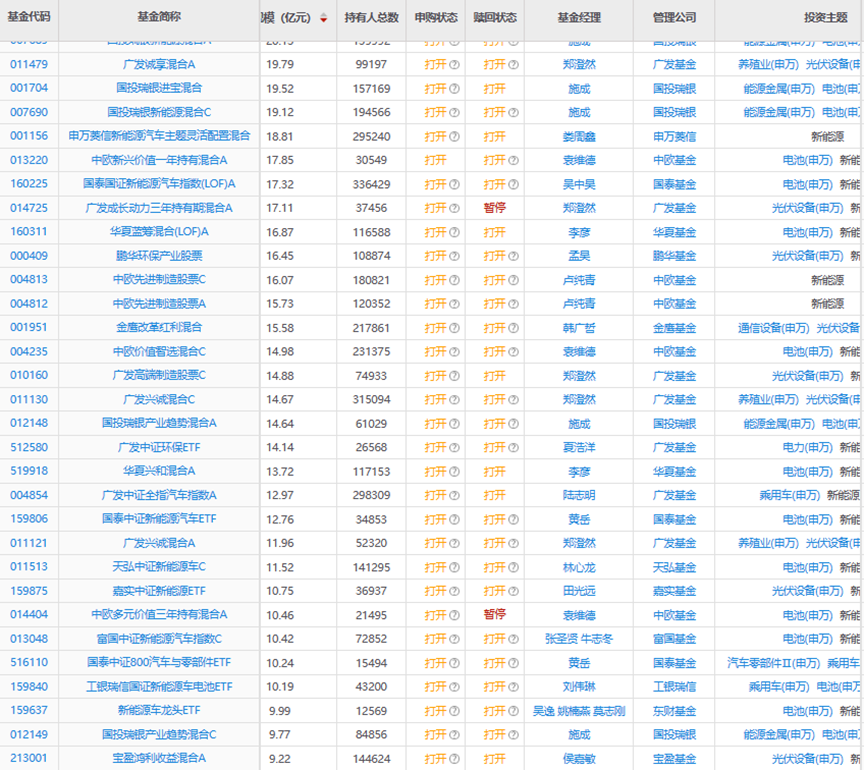Click the 管理公司 column header
864x770 pixels.
[674, 18]
